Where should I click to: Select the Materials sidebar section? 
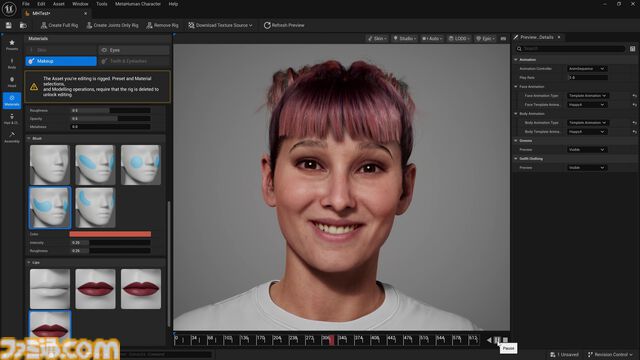12,100
